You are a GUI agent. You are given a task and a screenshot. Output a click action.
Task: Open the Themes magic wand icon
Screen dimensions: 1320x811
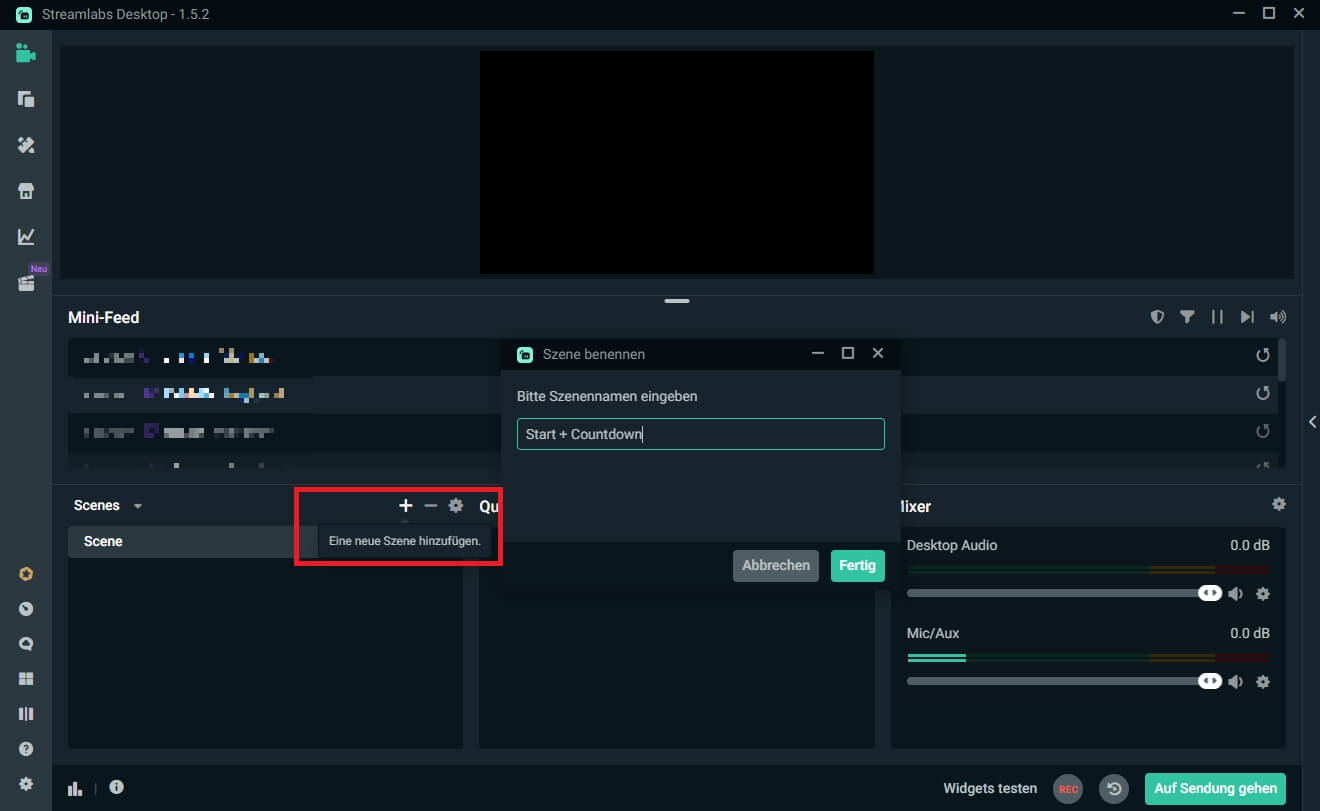pos(25,145)
